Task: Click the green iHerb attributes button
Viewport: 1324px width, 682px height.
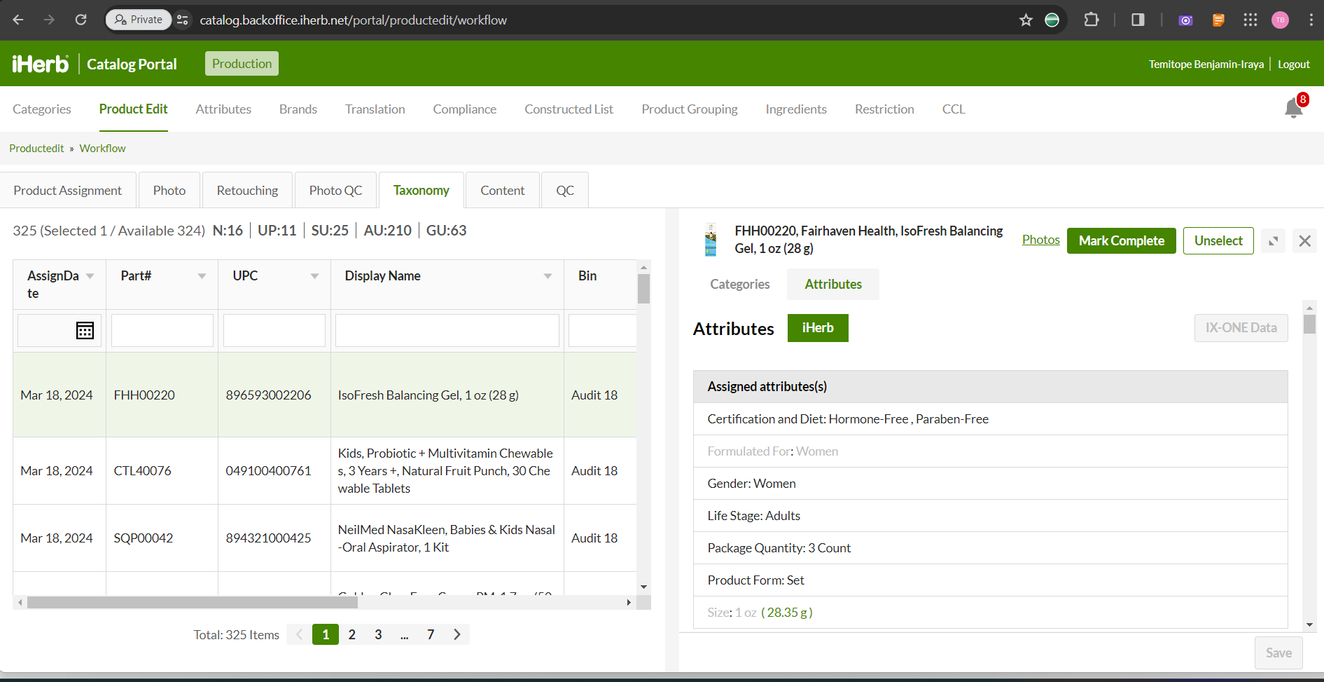Action: (x=818, y=328)
